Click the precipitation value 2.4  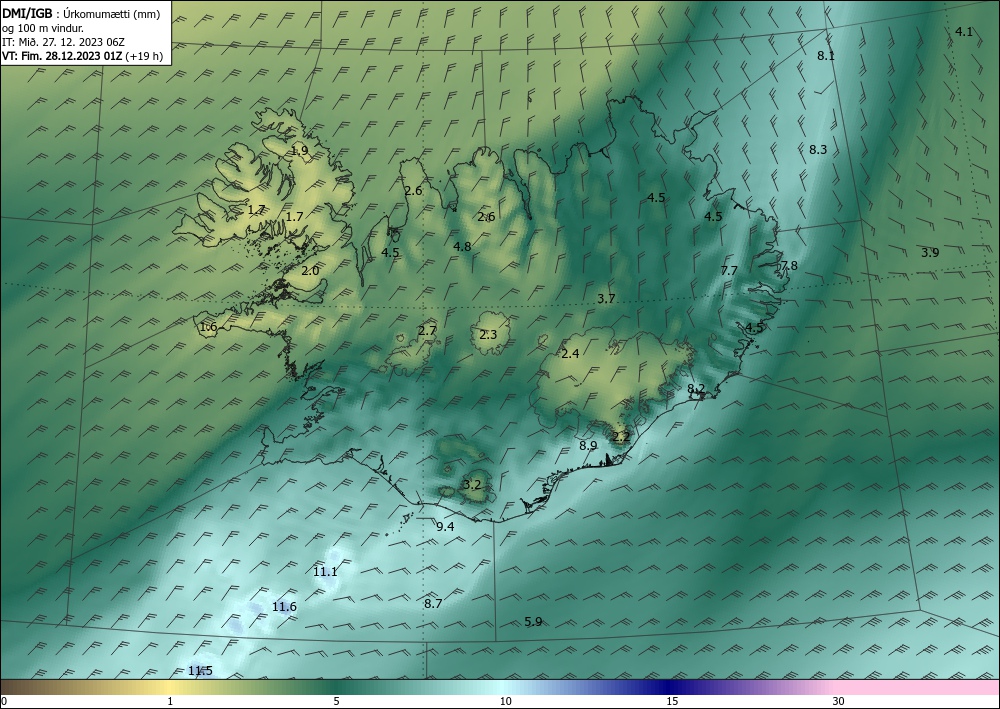click(x=570, y=354)
